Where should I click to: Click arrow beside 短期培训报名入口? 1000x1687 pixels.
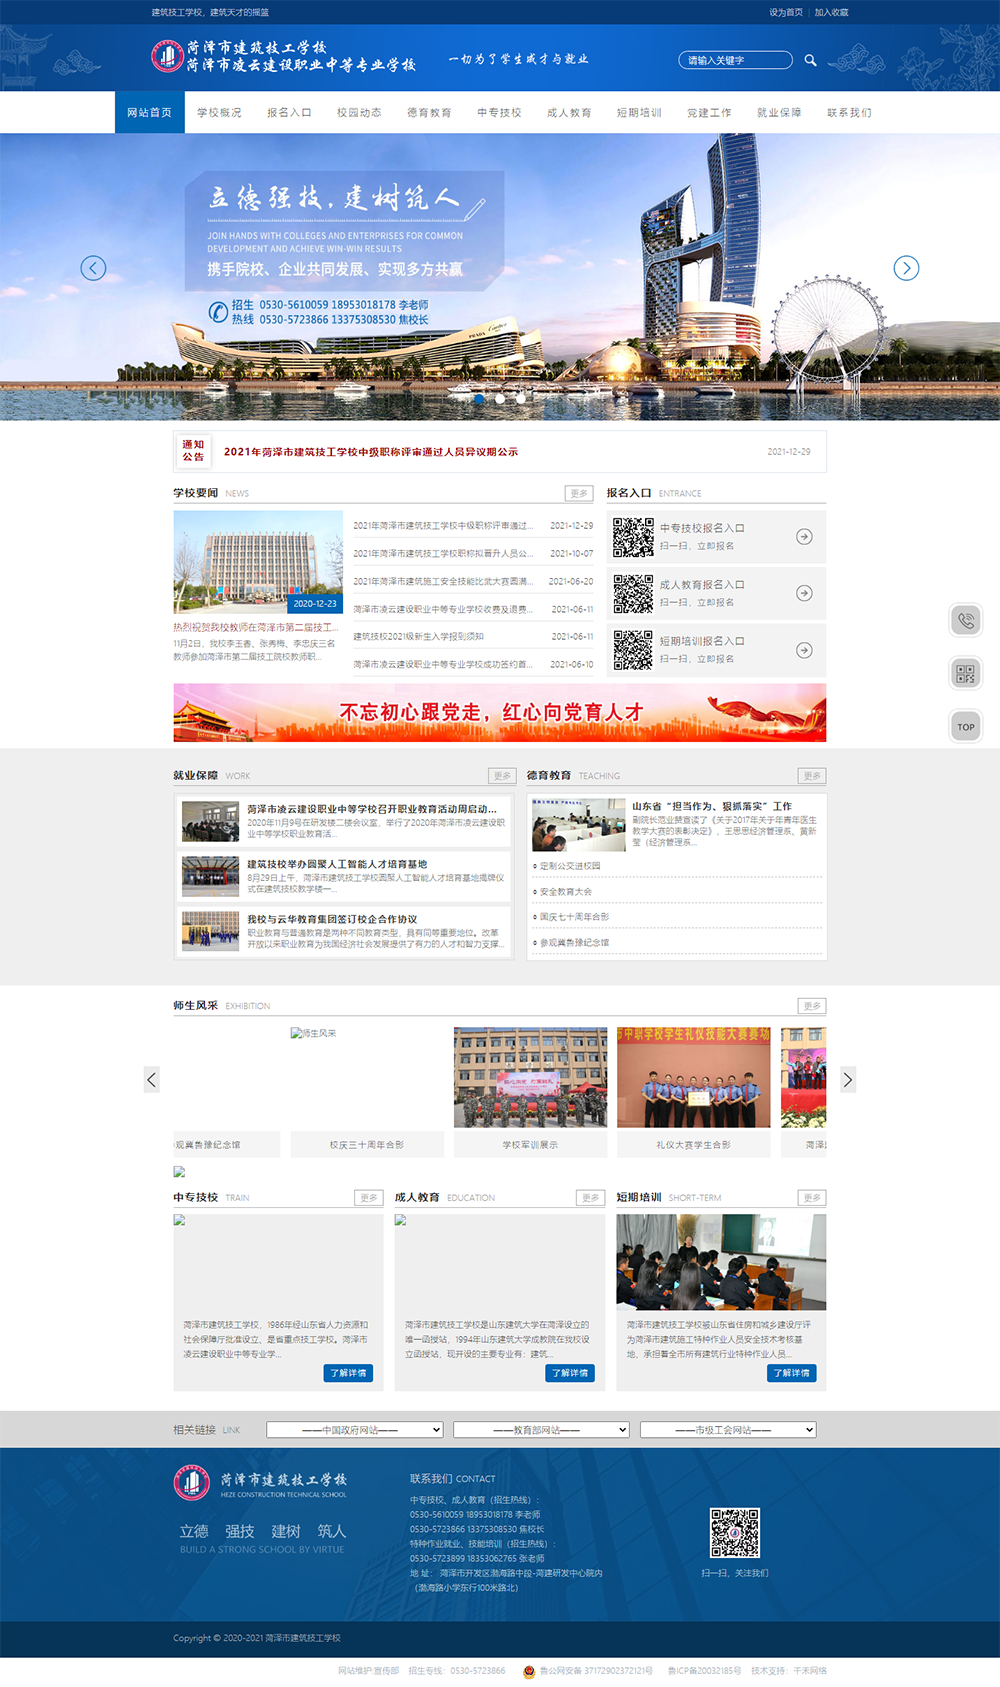tap(804, 650)
